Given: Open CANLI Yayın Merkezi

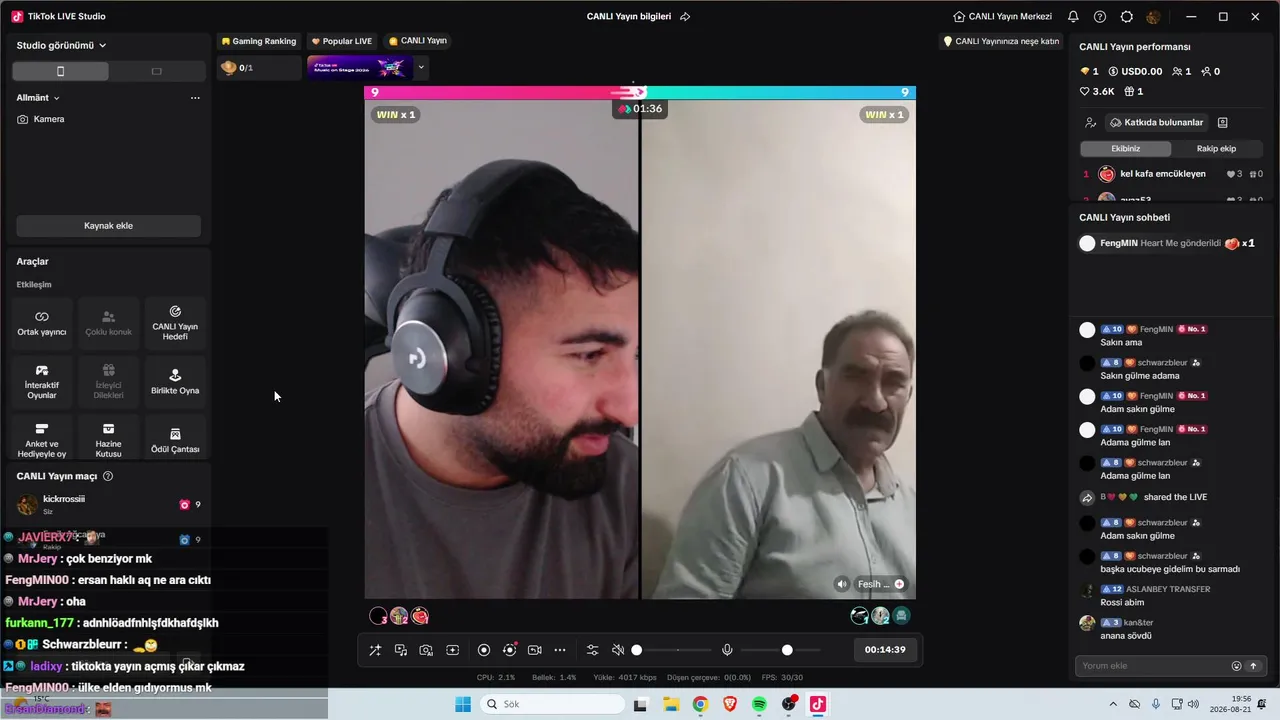Looking at the screenshot, I should 1003,17.
